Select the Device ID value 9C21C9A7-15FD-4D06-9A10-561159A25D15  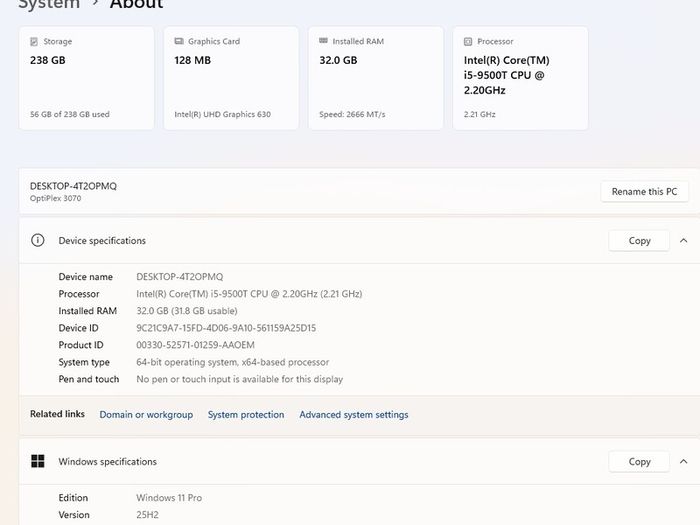(226, 328)
